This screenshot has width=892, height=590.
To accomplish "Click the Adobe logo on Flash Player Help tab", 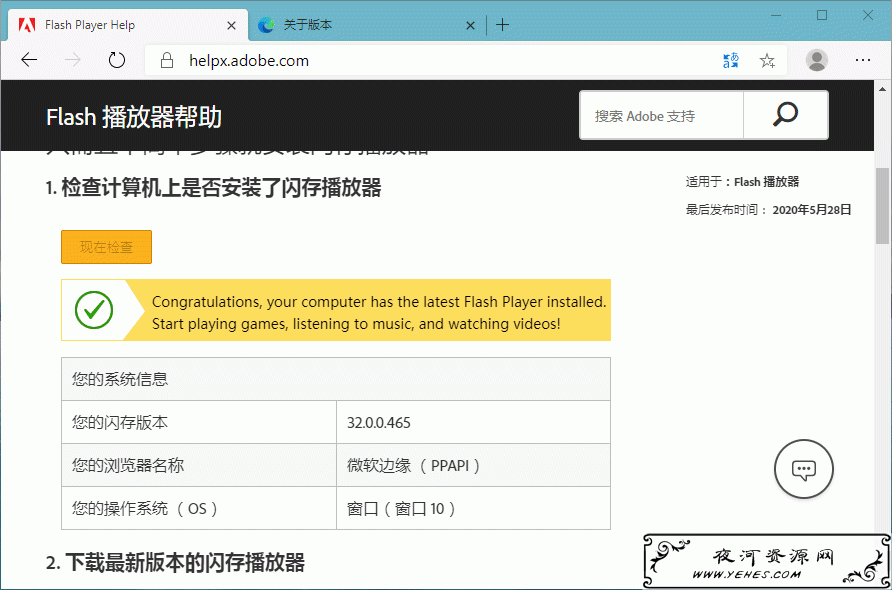I will 27,25.
